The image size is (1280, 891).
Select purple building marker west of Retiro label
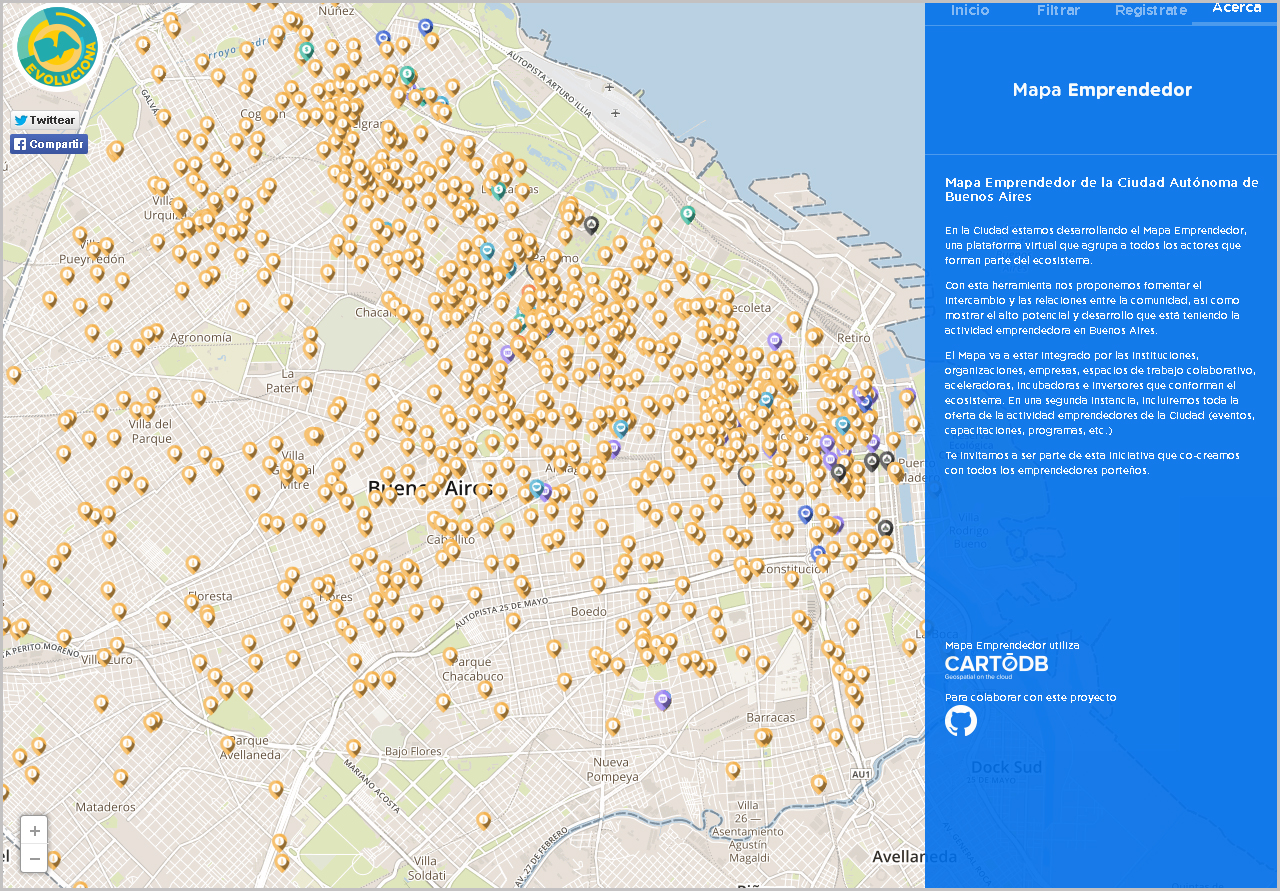(x=774, y=341)
